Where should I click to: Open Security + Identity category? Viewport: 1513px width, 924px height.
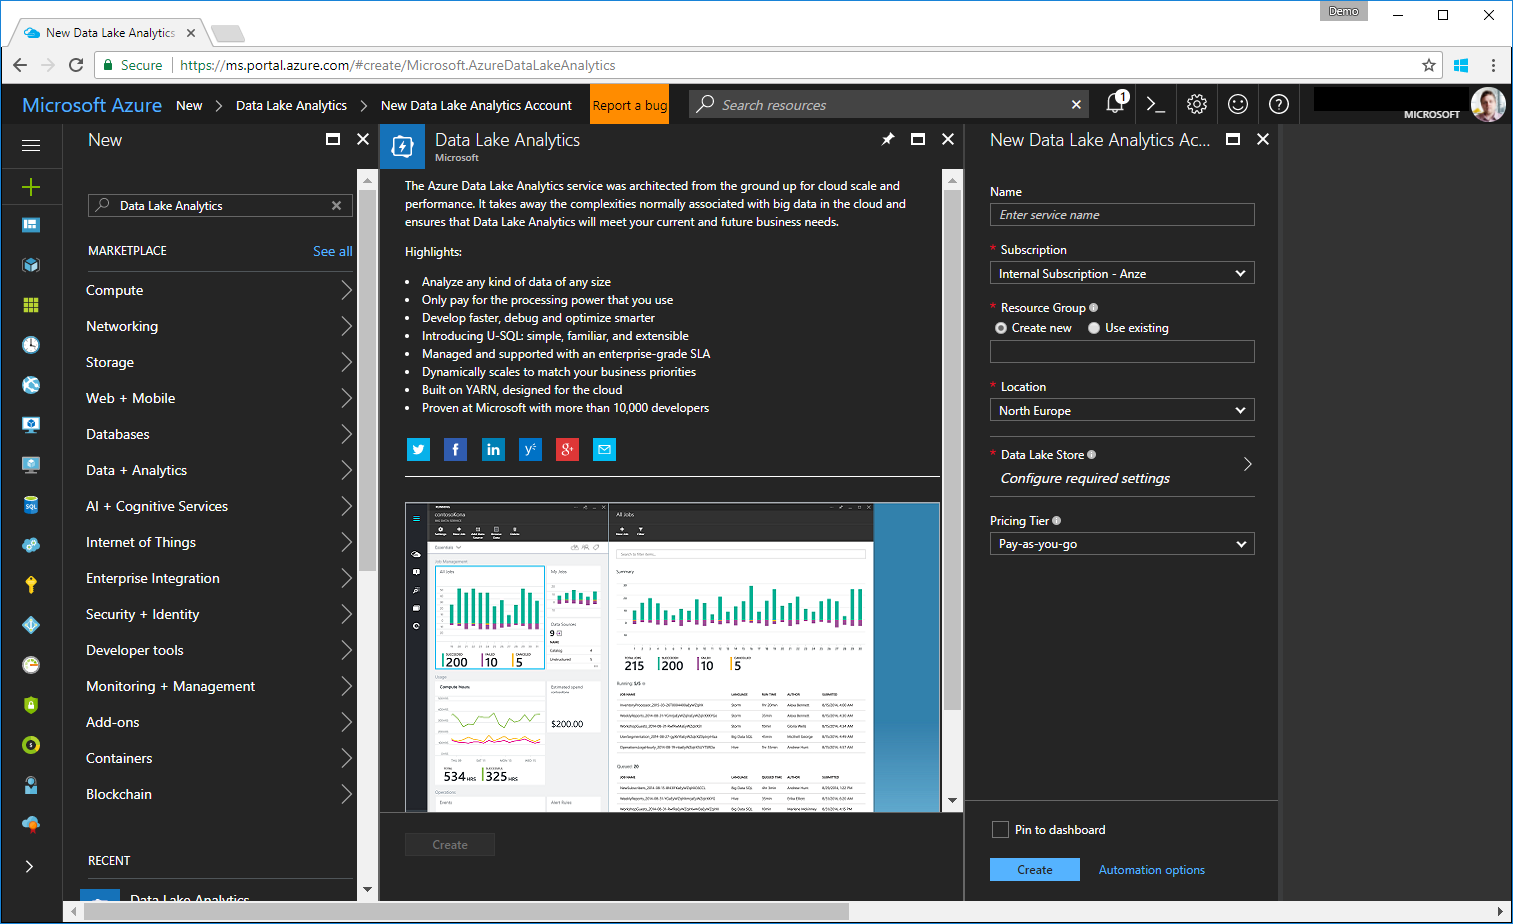coord(219,614)
